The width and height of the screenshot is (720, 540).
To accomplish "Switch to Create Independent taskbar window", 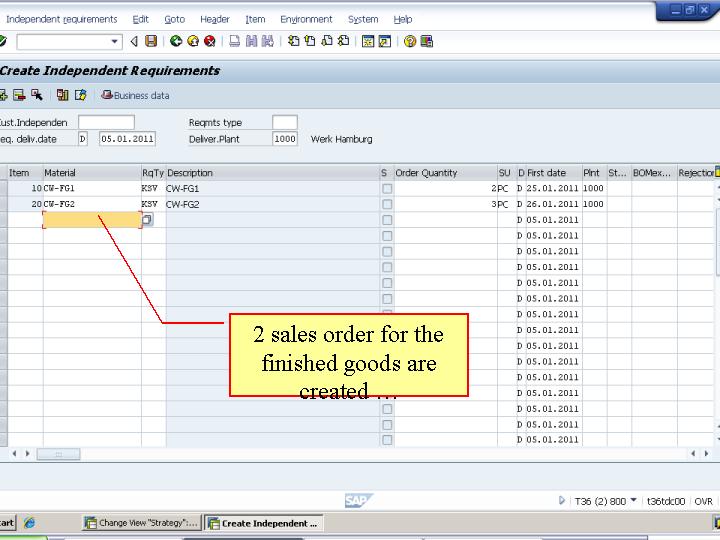I will click(264, 523).
